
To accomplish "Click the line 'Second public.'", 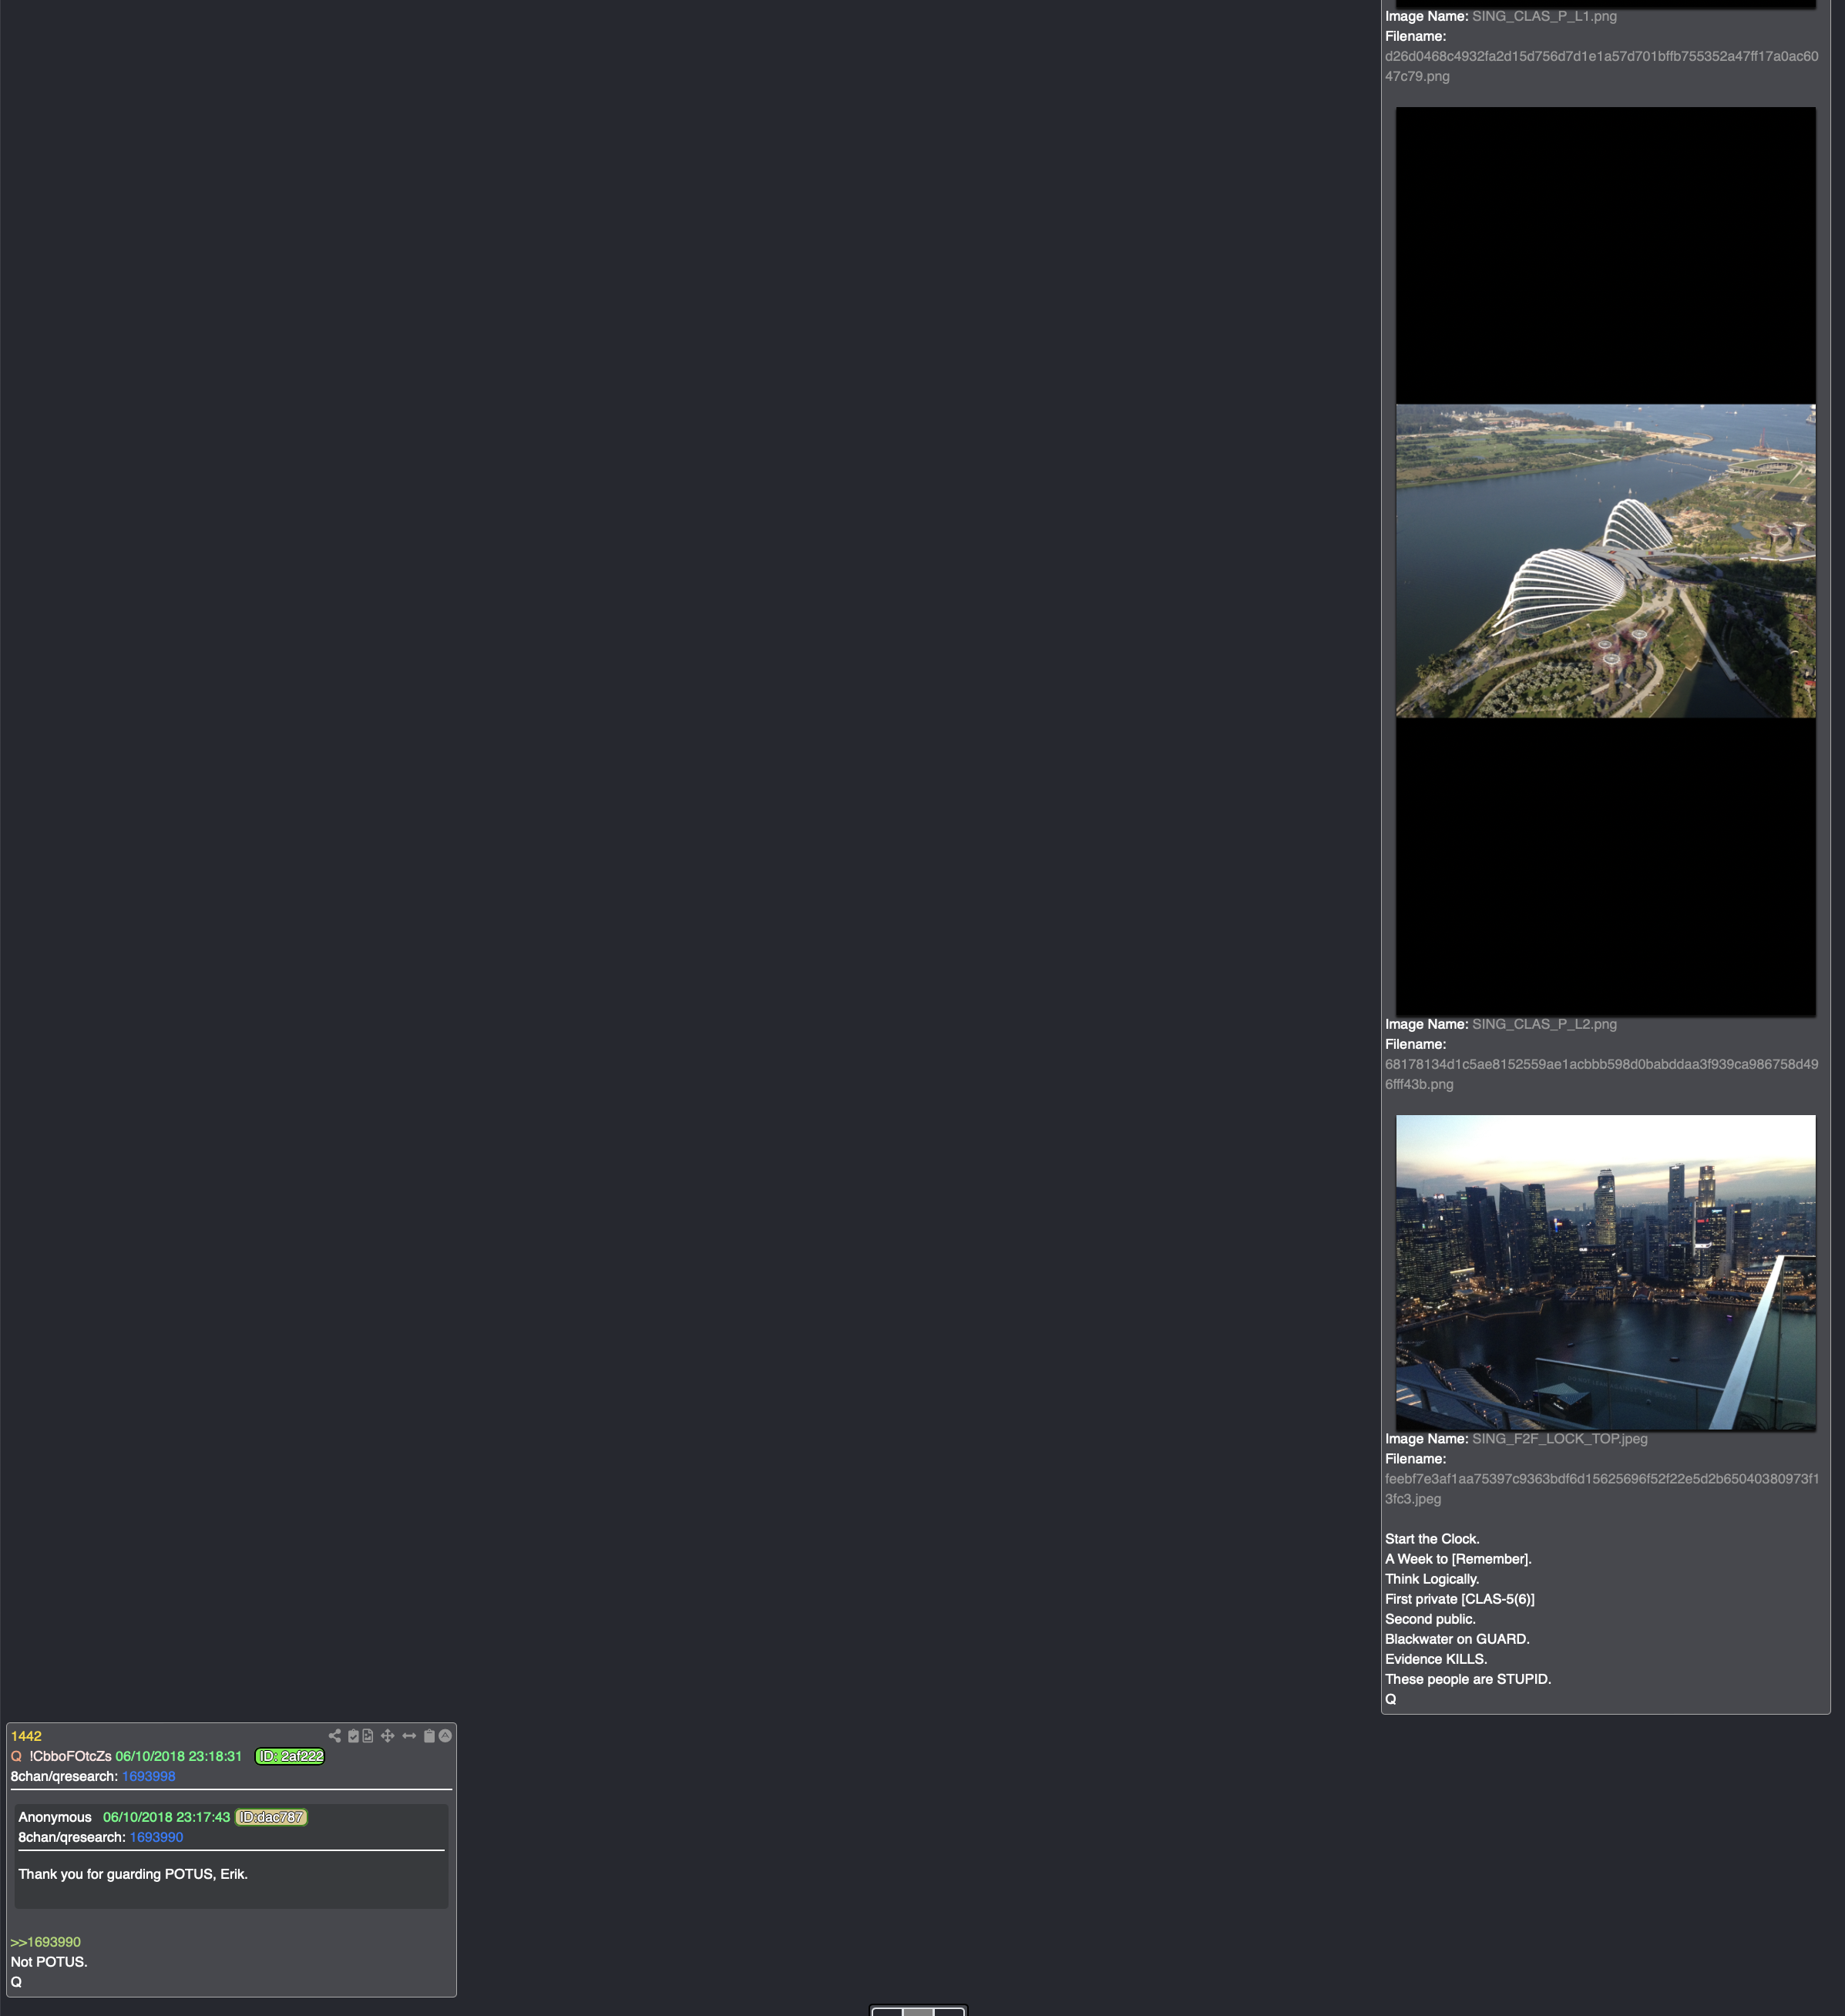I will pos(1430,1619).
